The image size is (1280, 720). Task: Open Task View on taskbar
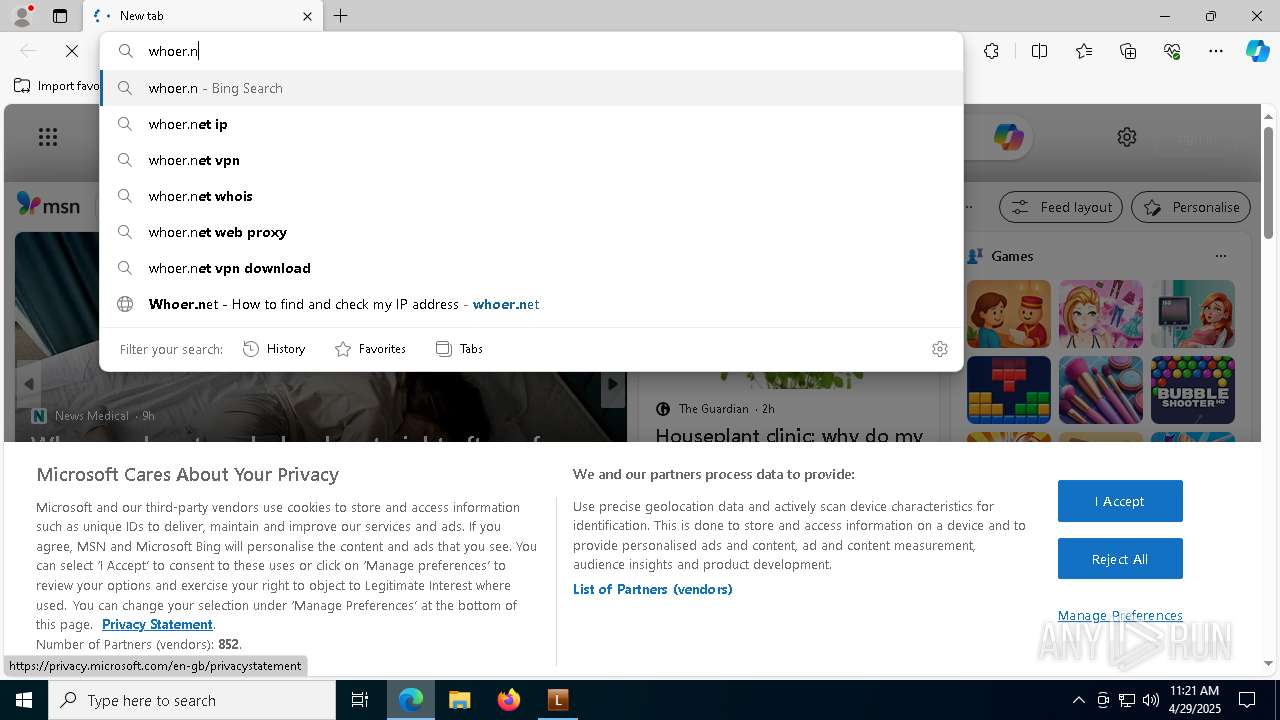click(360, 700)
